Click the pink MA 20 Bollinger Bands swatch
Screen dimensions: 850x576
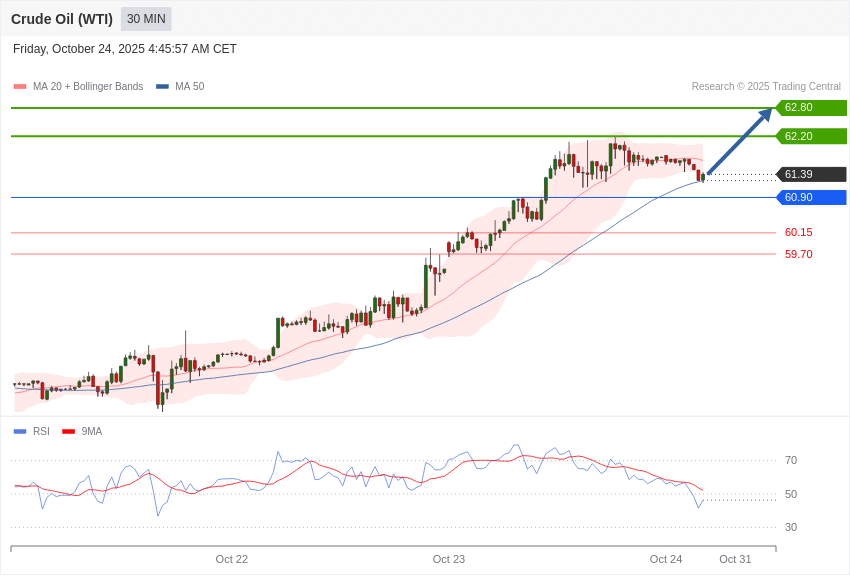tap(20, 87)
